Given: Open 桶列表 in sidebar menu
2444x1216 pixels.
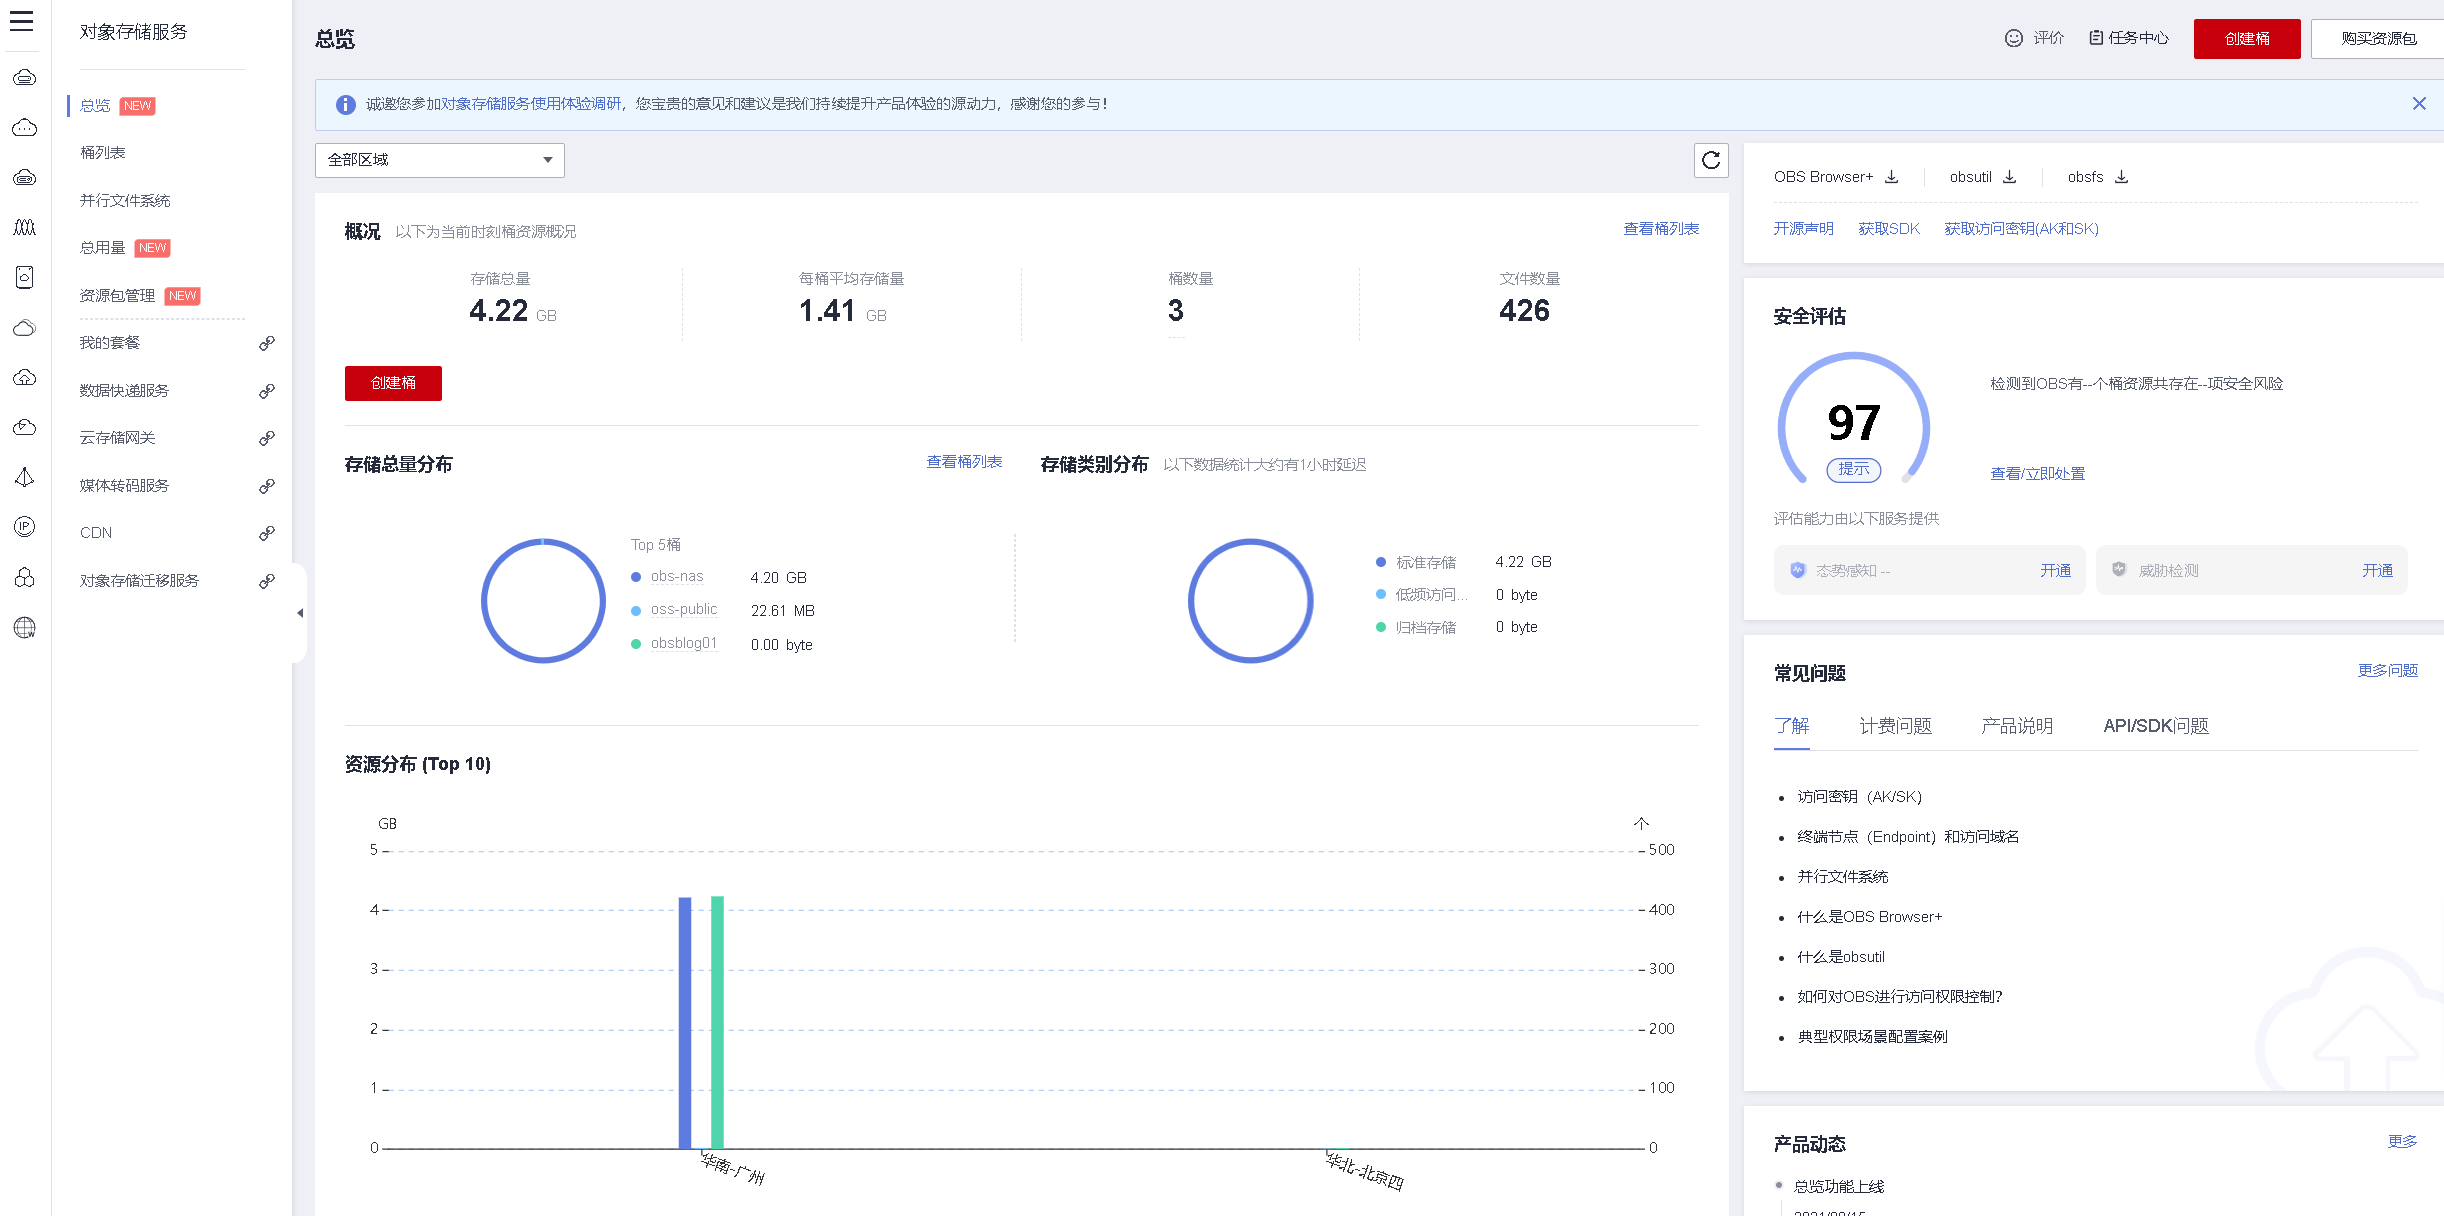Looking at the screenshot, I should point(103,153).
